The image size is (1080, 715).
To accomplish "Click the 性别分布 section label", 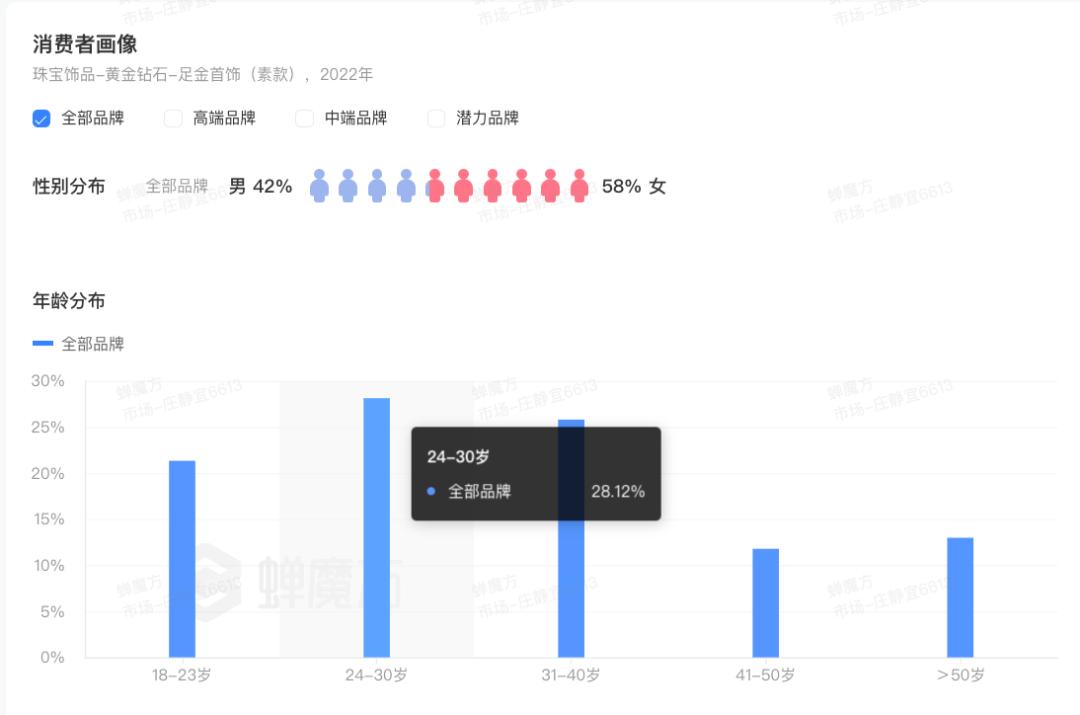I will 69,186.
